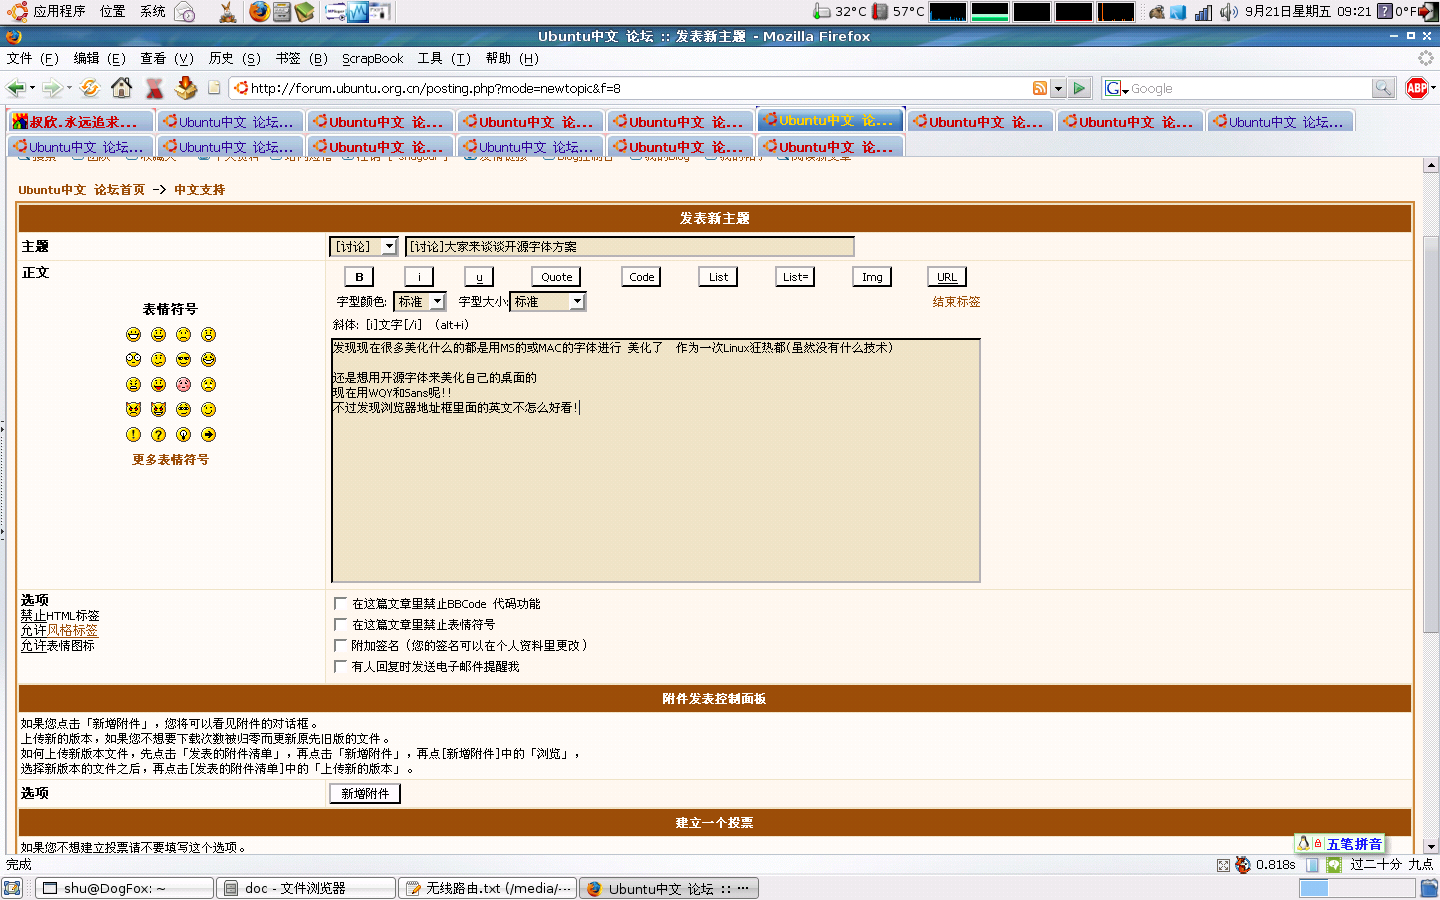Click the rabbit launcher icon in top panel
Image resolution: width=1440 pixels, height=900 pixels.
tap(228, 12)
